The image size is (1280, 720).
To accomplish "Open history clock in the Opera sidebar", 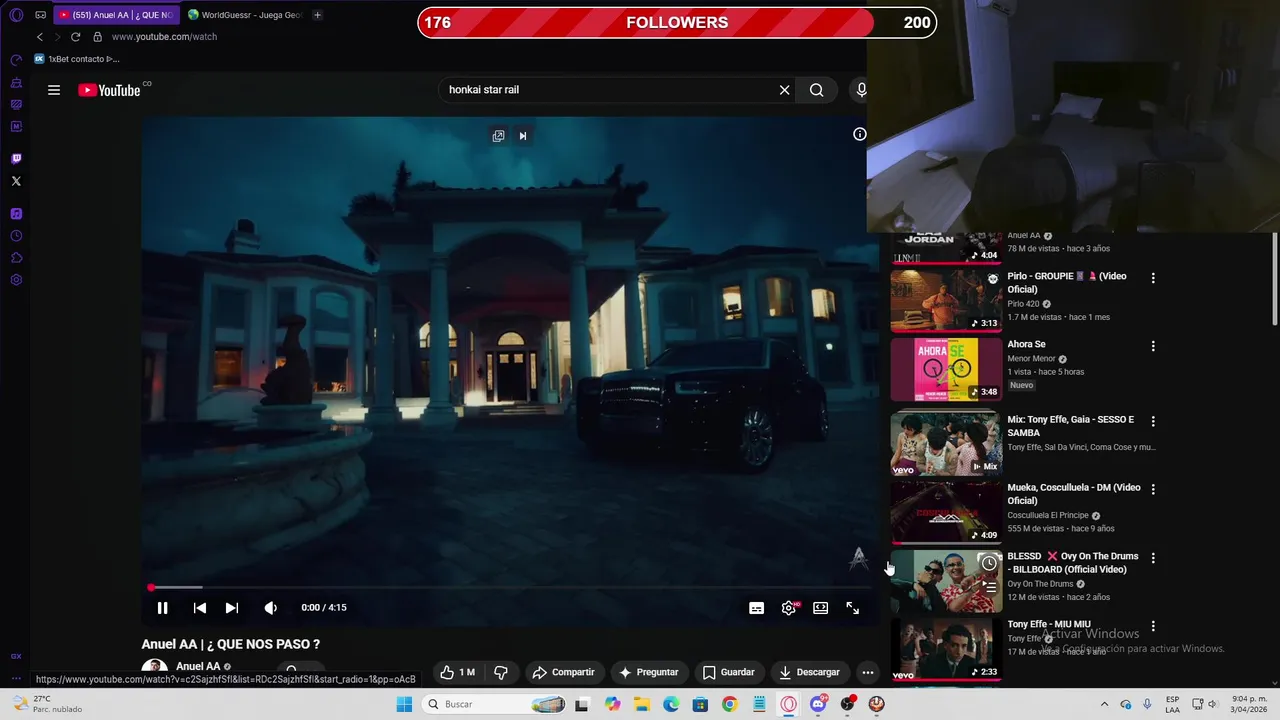I will click(x=16, y=236).
